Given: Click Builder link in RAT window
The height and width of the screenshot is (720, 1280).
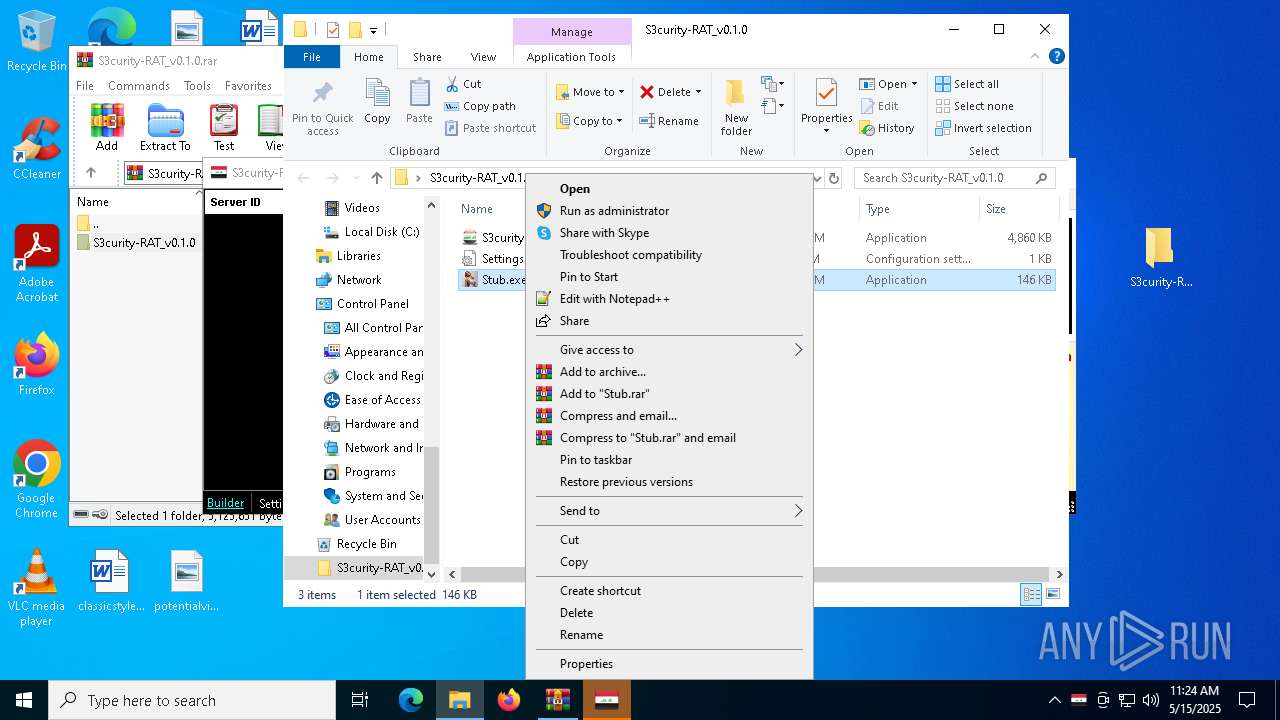Looking at the screenshot, I should [225, 503].
